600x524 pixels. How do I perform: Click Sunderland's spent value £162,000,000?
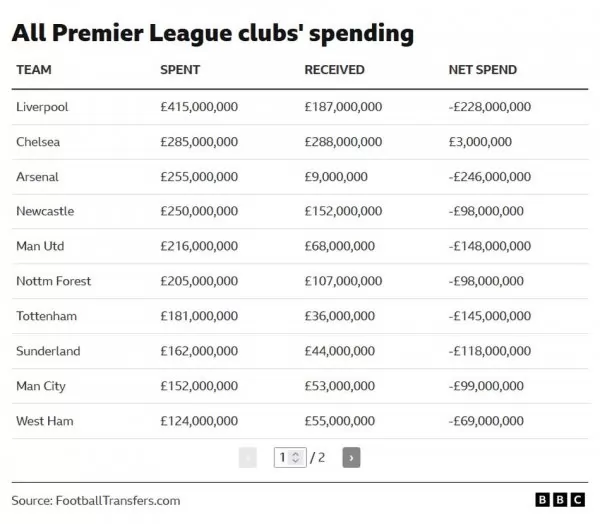tap(199, 351)
